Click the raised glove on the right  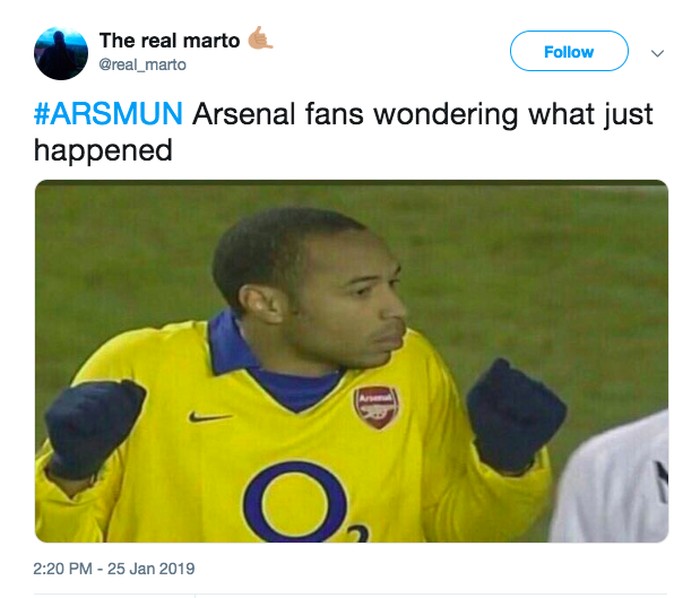[x=515, y=412]
